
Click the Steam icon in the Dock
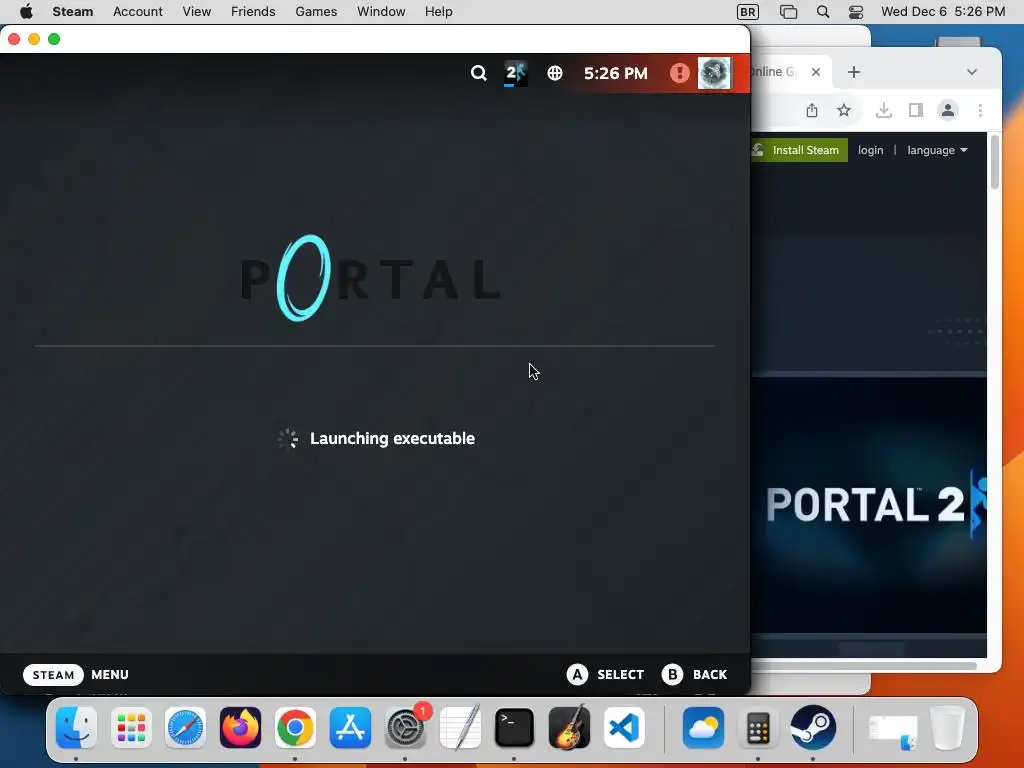[x=813, y=728]
